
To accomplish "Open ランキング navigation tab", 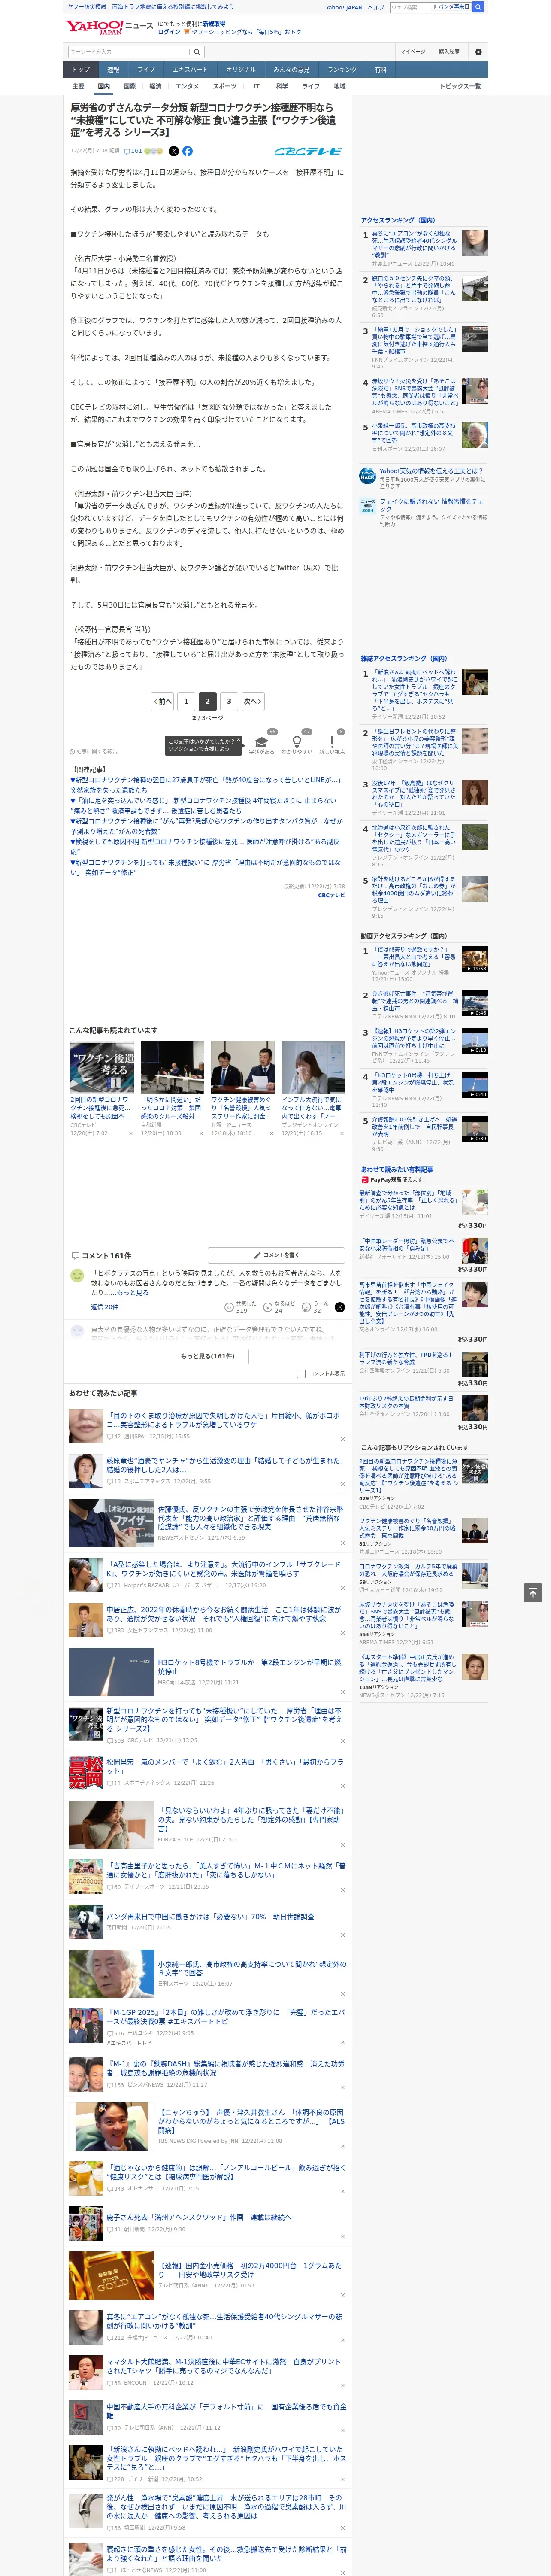I will 342,70.
